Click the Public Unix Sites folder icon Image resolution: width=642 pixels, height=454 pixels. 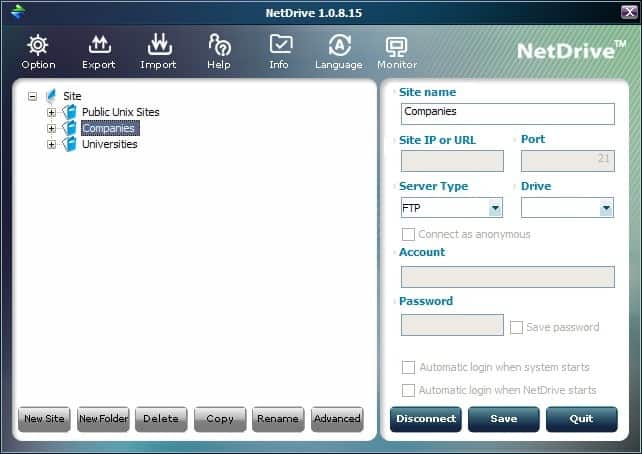pos(70,111)
